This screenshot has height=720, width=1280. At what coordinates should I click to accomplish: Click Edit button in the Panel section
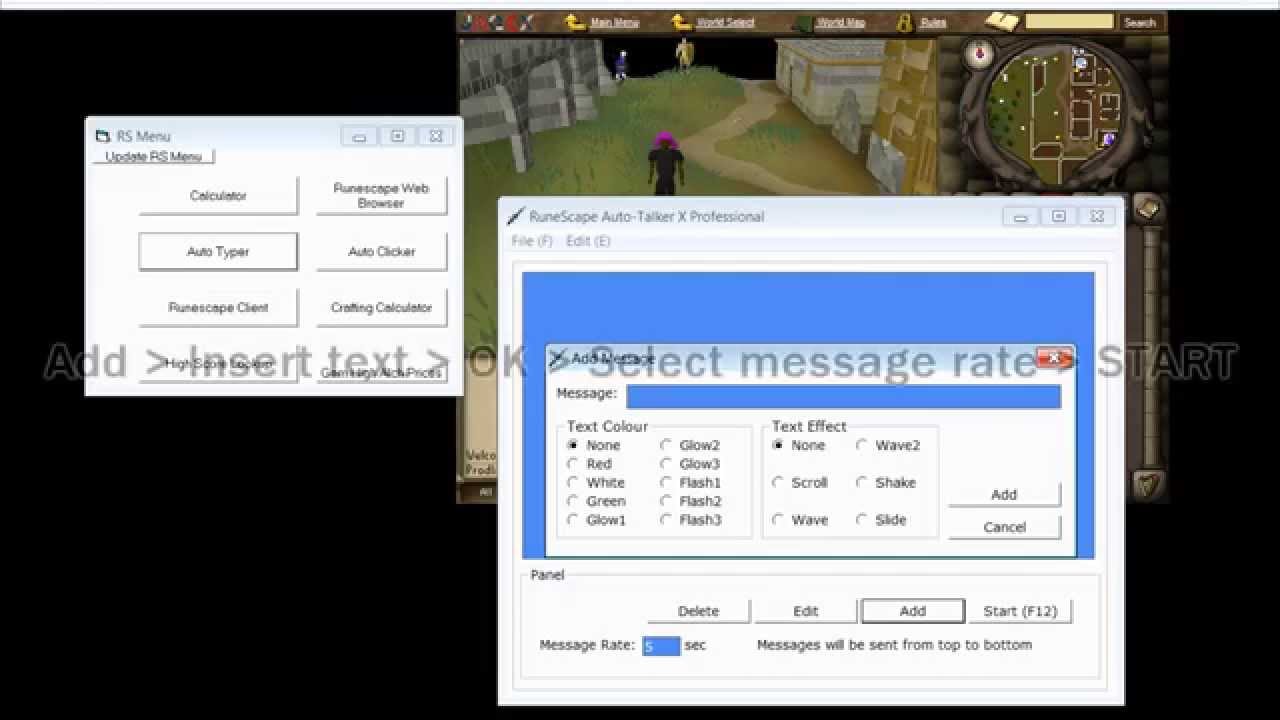point(806,611)
